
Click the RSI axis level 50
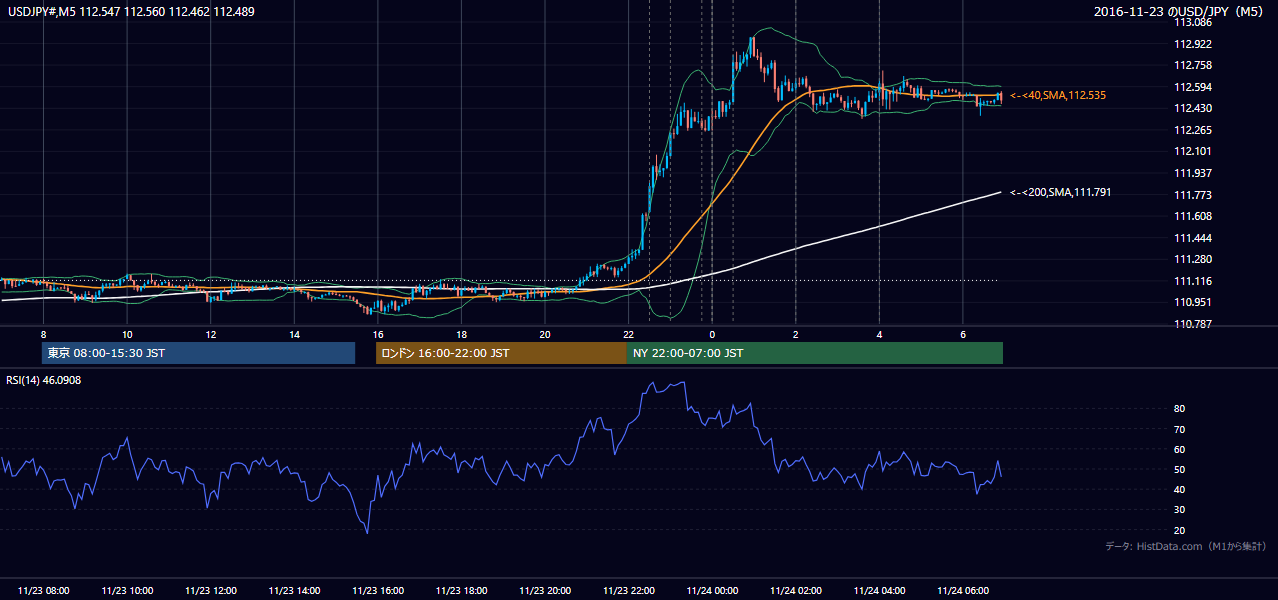point(1179,469)
